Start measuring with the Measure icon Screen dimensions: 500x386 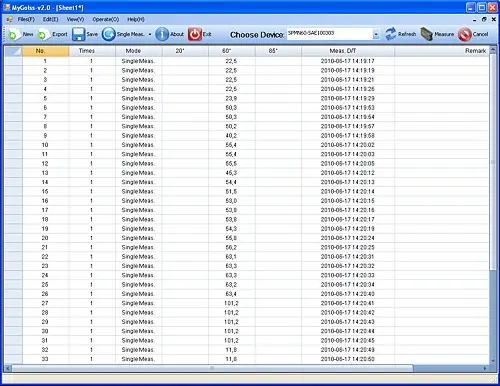coord(426,34)
